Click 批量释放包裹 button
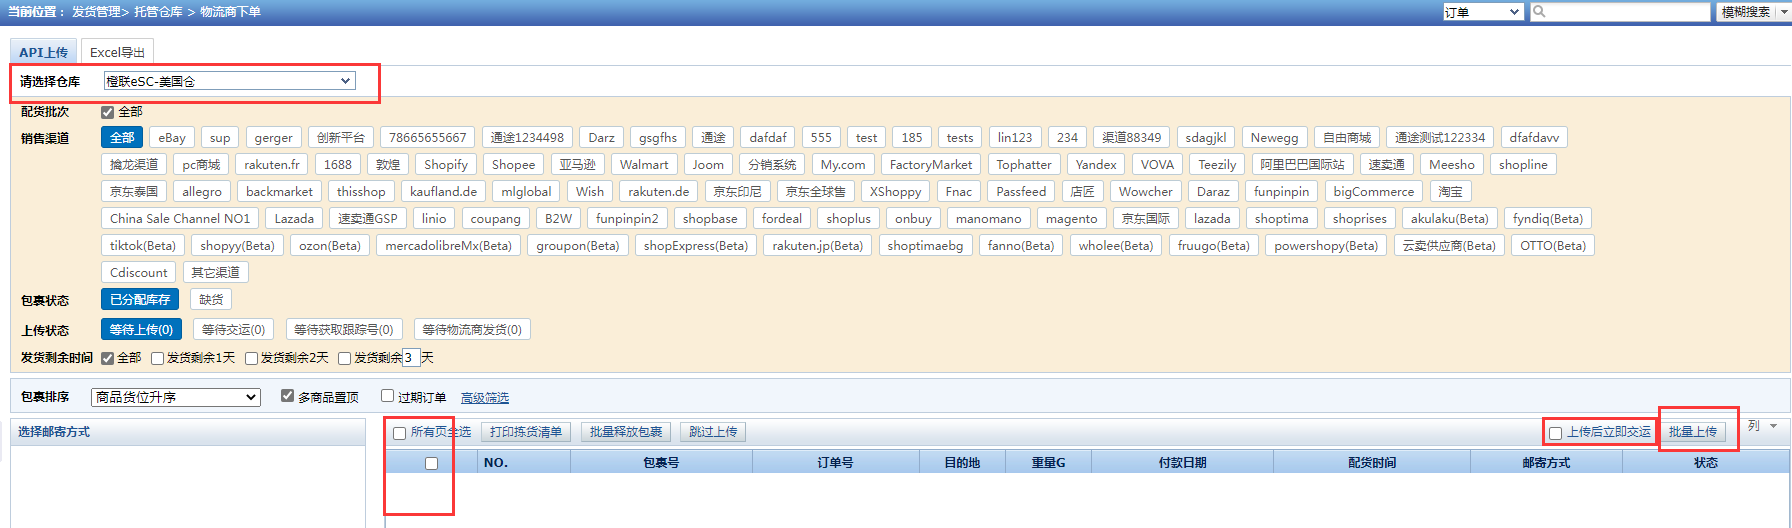The height and width of the screenshot is (528, 1792). (626, 432)
